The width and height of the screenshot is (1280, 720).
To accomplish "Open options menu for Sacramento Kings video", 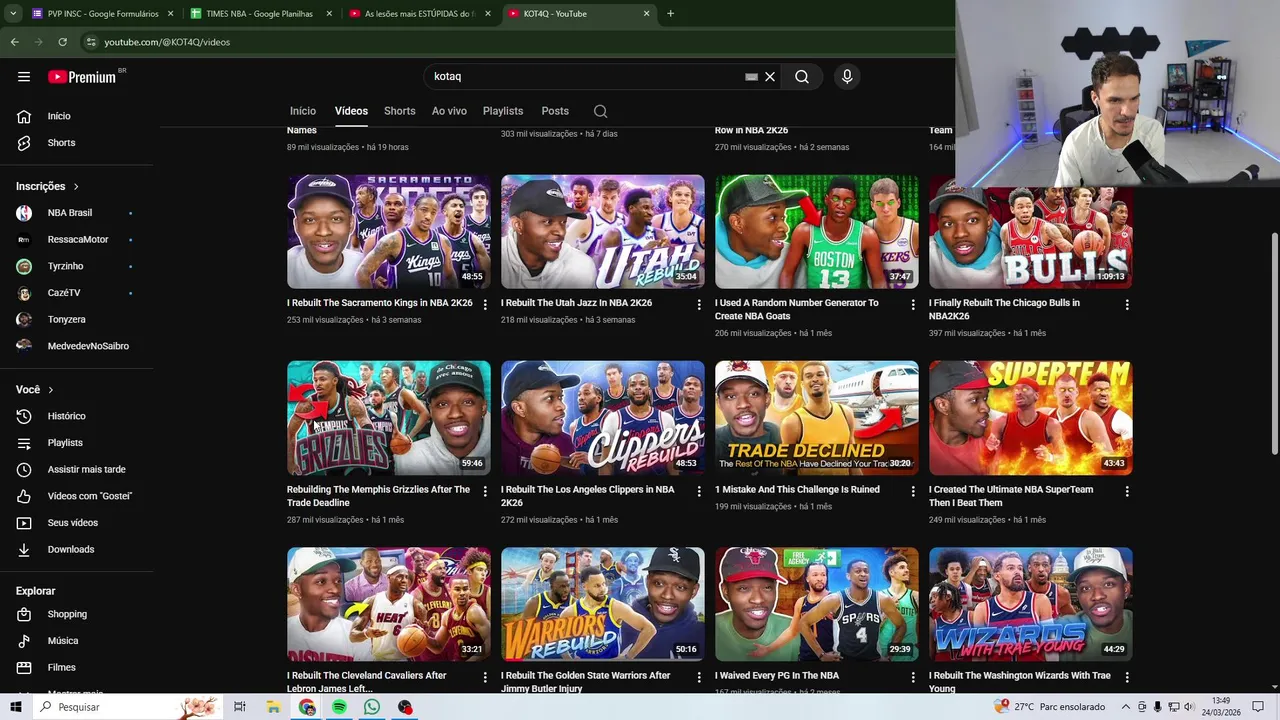I will tap(485, 304).
